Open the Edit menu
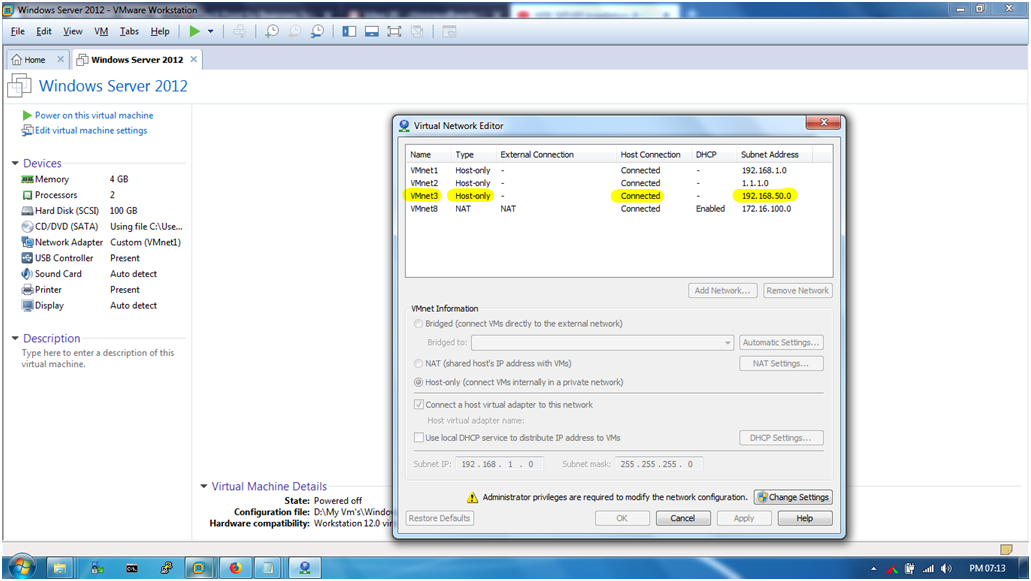Screen dimensions: 1031x581 44,31
